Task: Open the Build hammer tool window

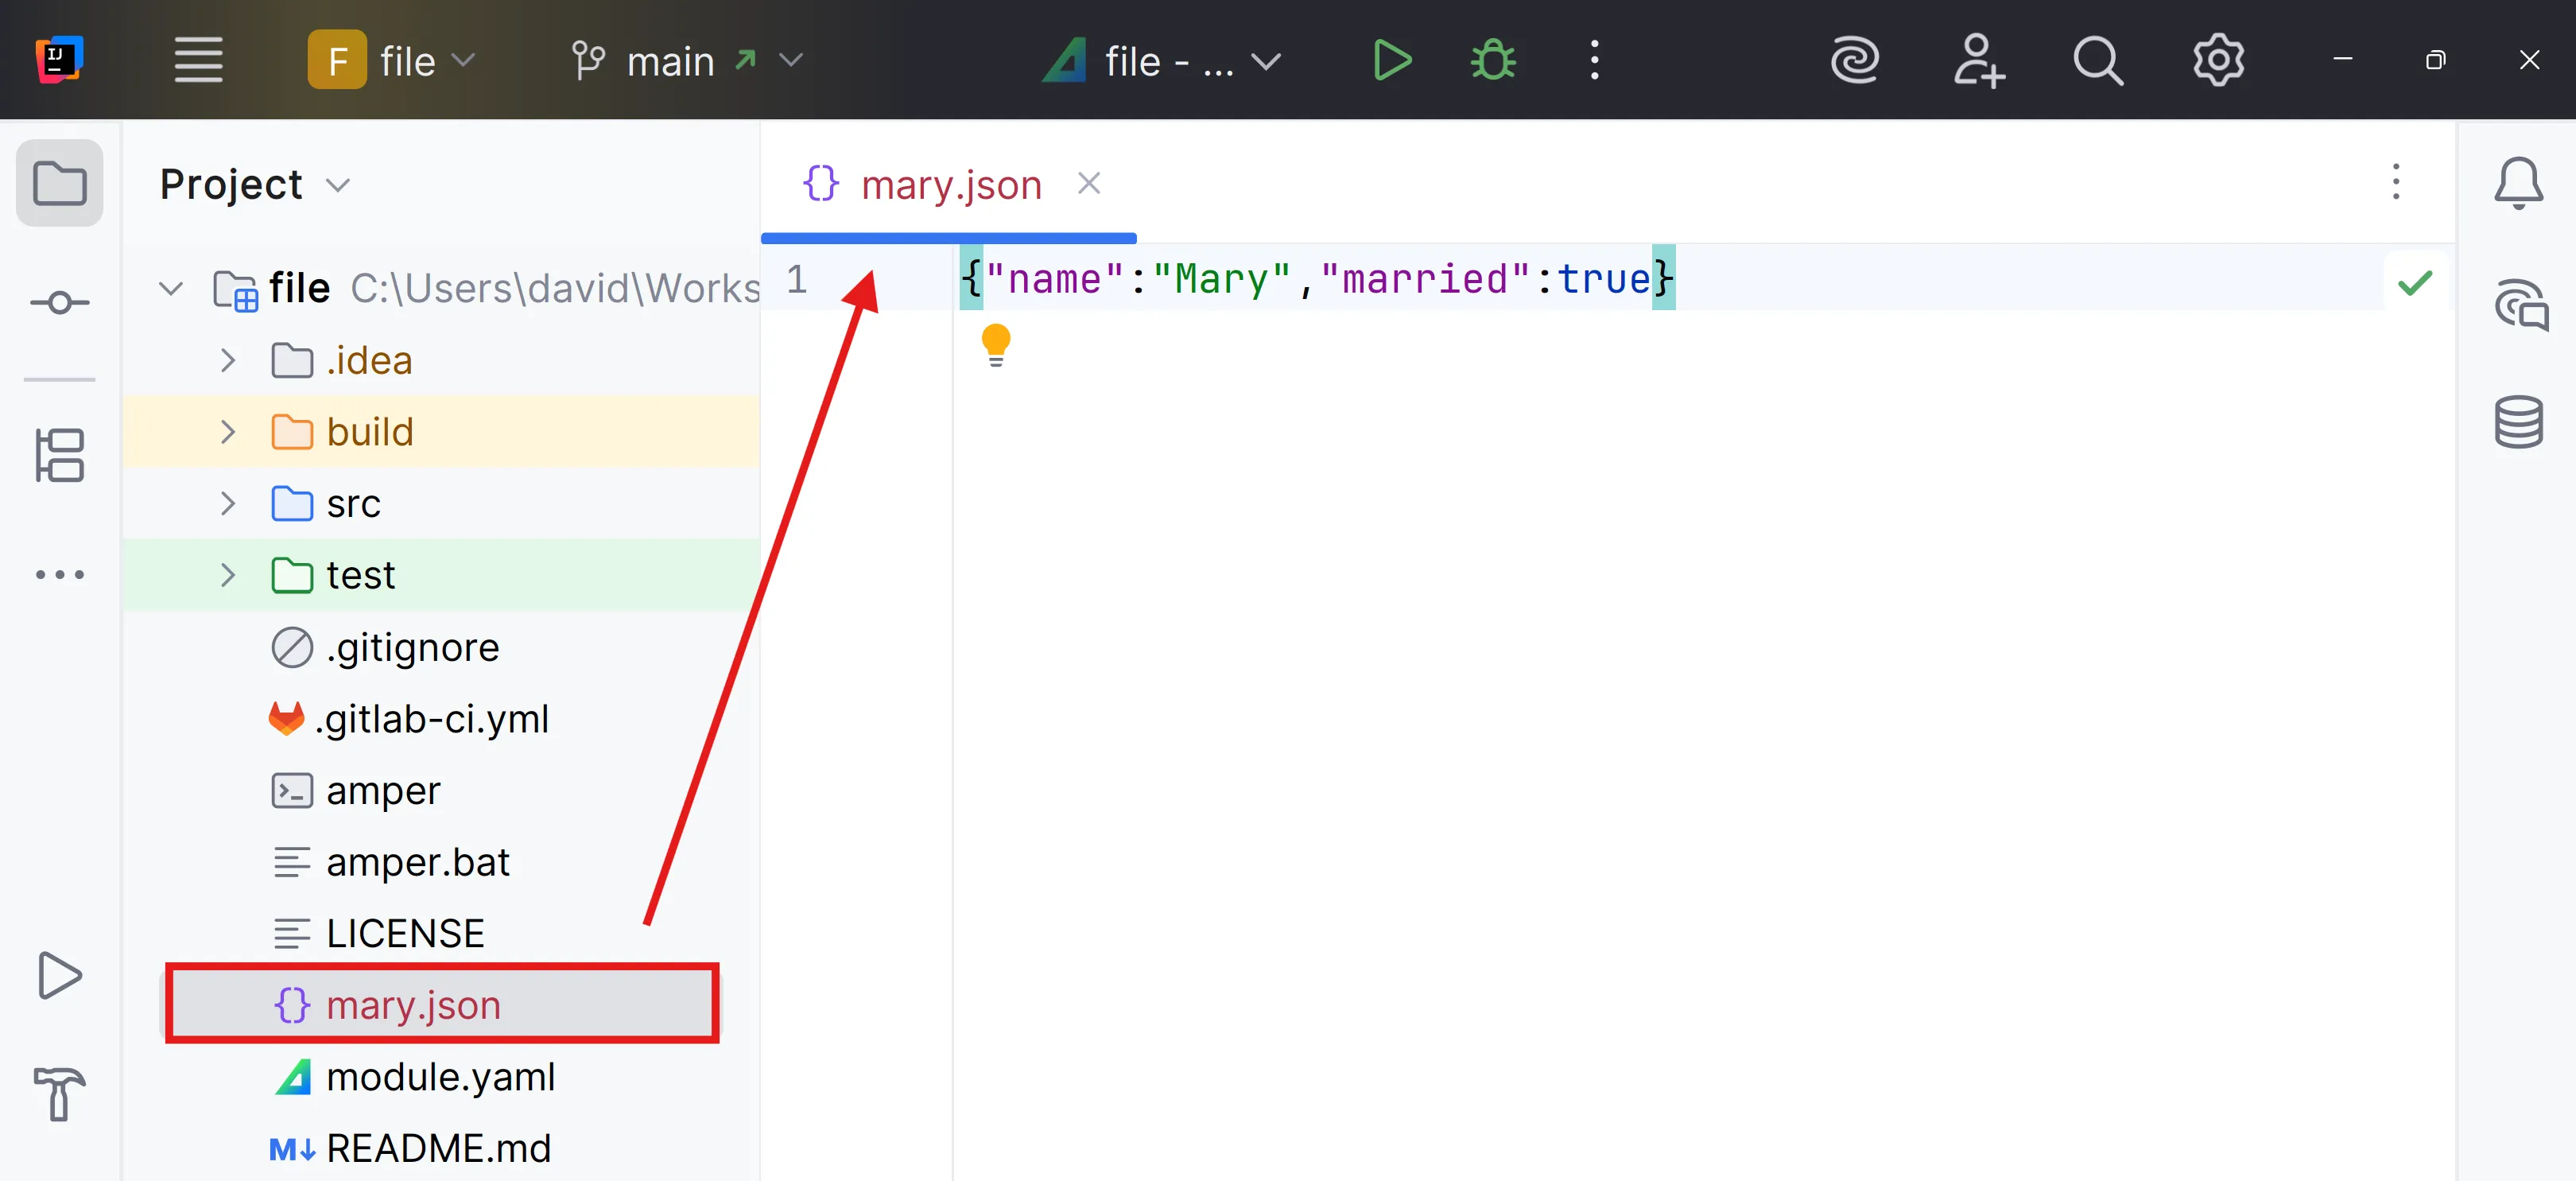Action: (59, 1093)
